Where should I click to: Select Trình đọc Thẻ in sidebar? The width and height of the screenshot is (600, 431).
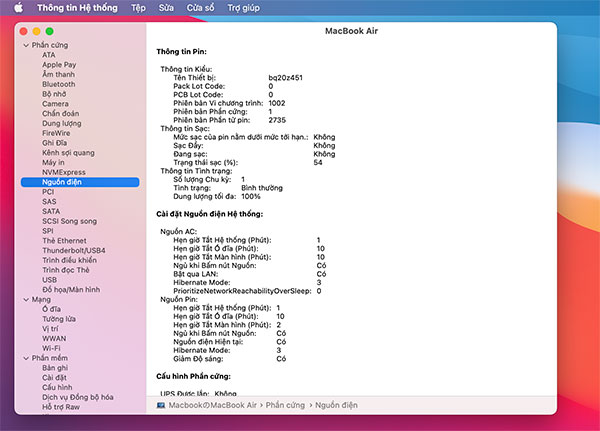(65, 270)
